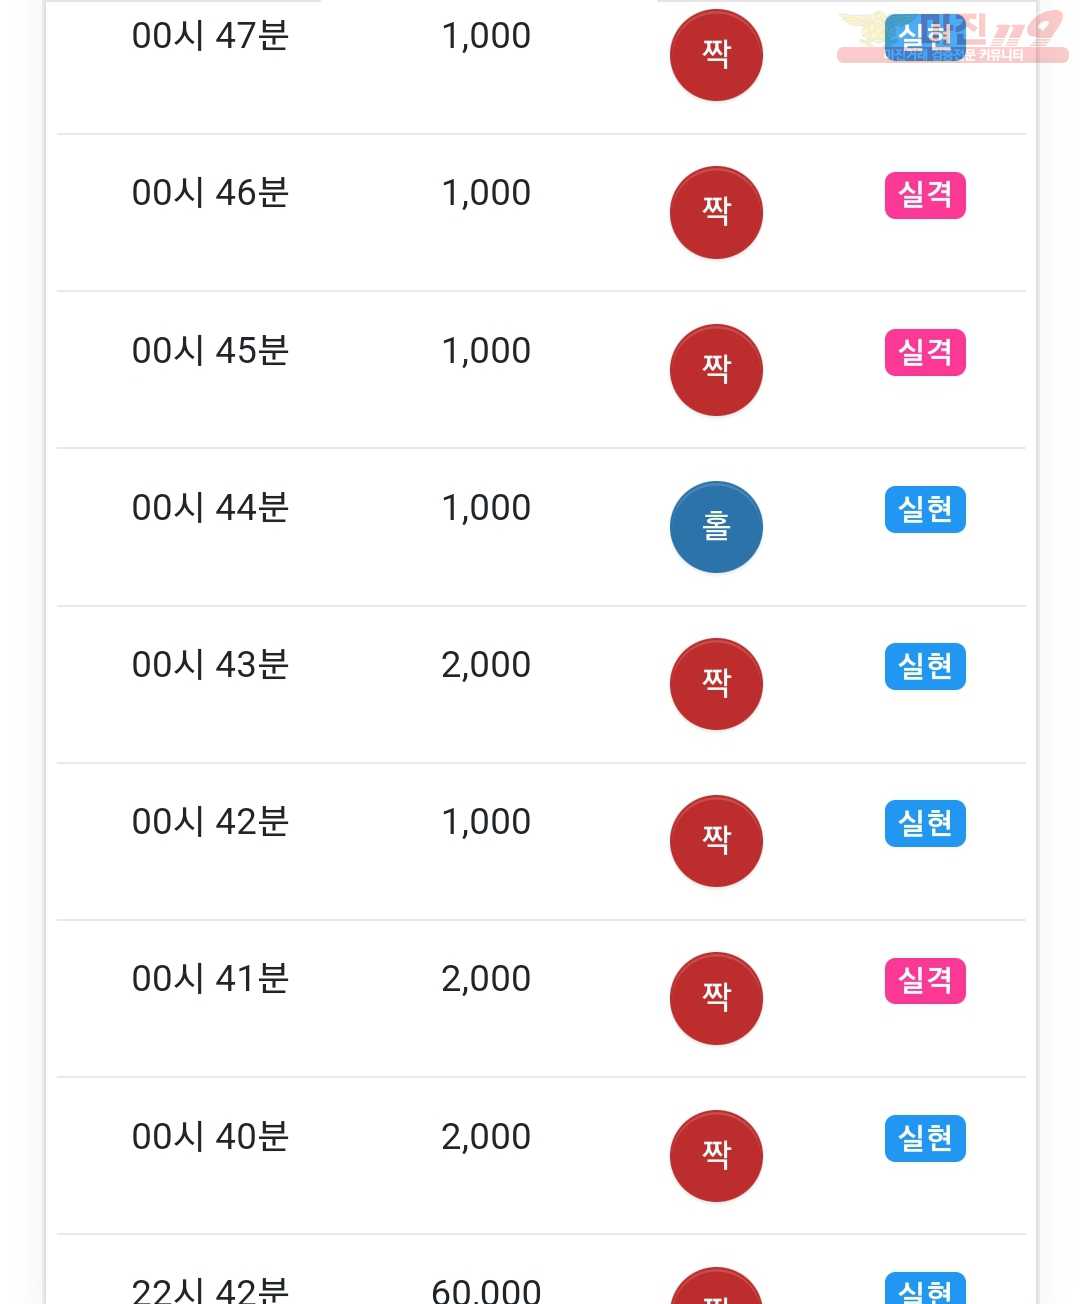Open the watermark community logo at top right
The width and height of the screenshot is (1080, 1304).
point(952,37)
